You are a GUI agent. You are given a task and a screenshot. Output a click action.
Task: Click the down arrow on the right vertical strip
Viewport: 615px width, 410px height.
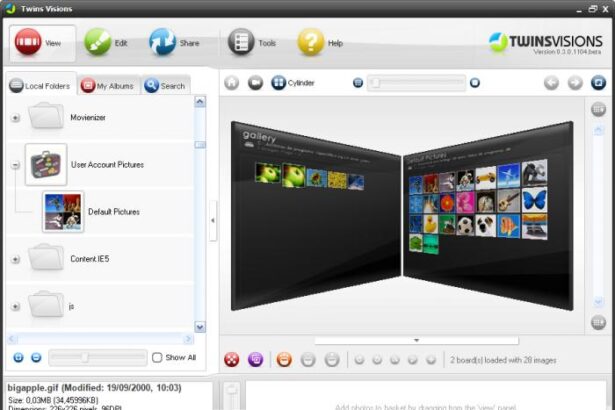pos(599,301)
